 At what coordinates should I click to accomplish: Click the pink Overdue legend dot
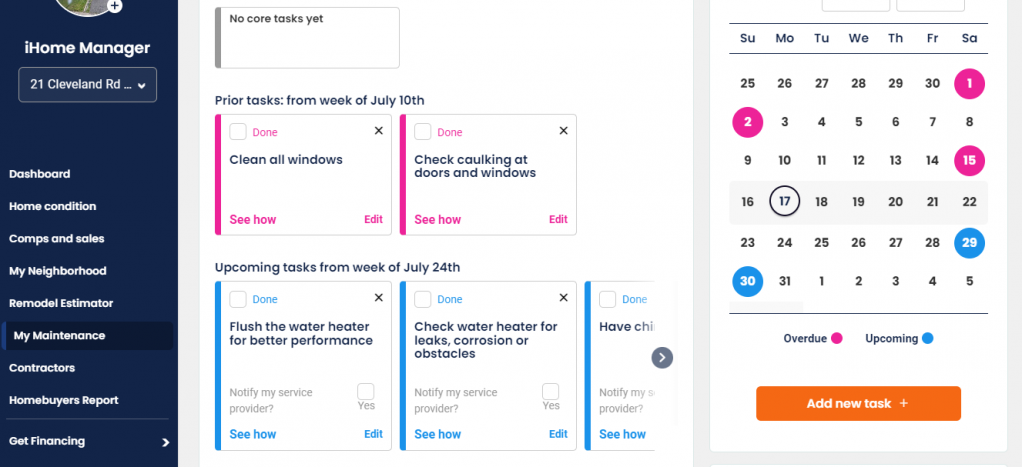[837, 339]
